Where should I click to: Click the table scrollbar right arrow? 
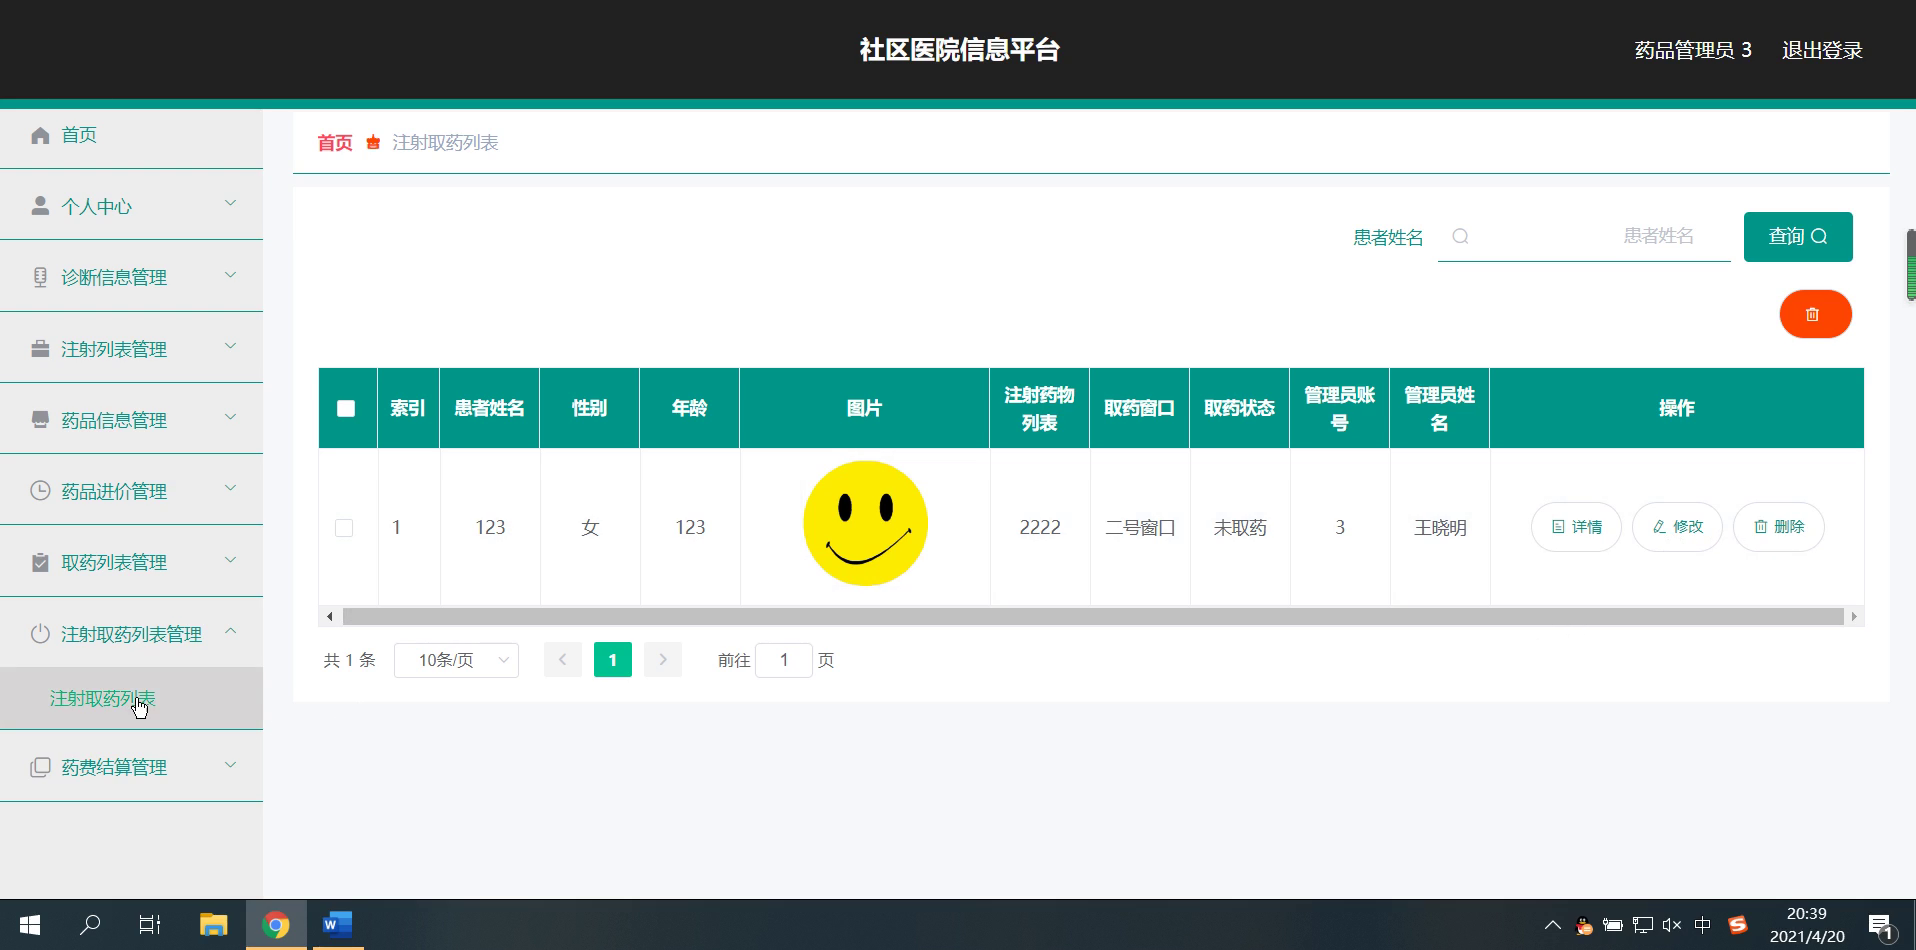tap(1854, 616)
